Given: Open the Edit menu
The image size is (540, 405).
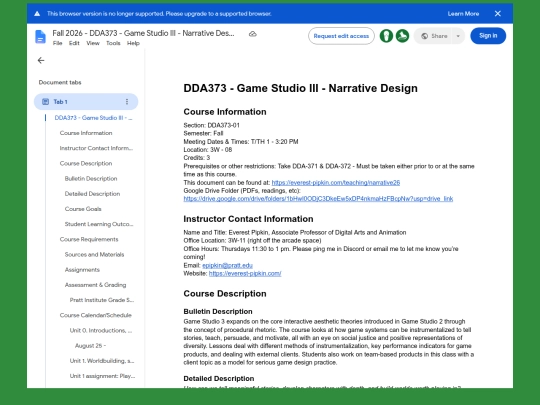Looking at the screenshot, I should [74, 43].
